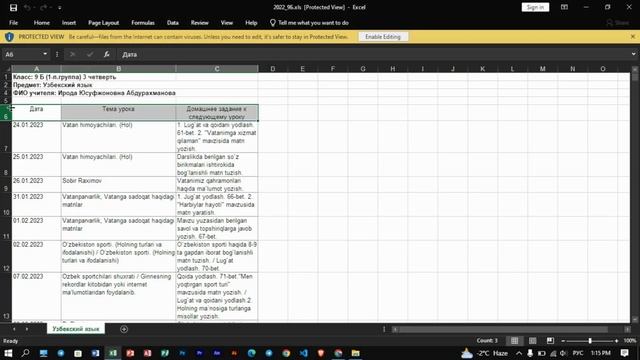Switch to Page Layout view icon
This screenshot has width=640, height=360.
tap(533, 341)
